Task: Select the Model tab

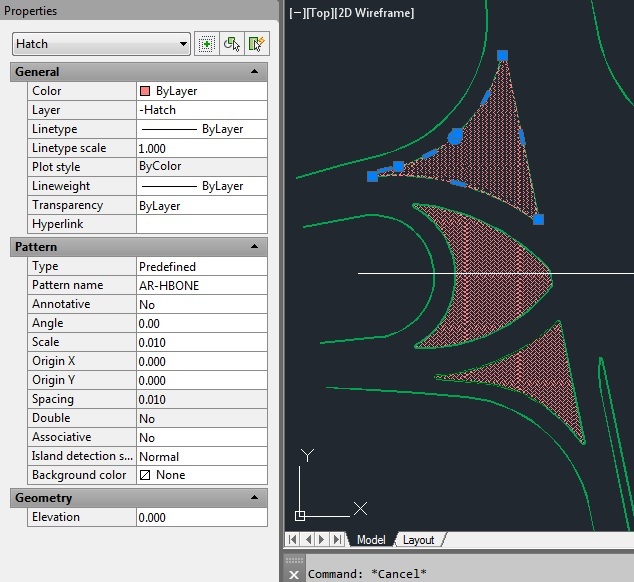Action: [x=371, y=540]
